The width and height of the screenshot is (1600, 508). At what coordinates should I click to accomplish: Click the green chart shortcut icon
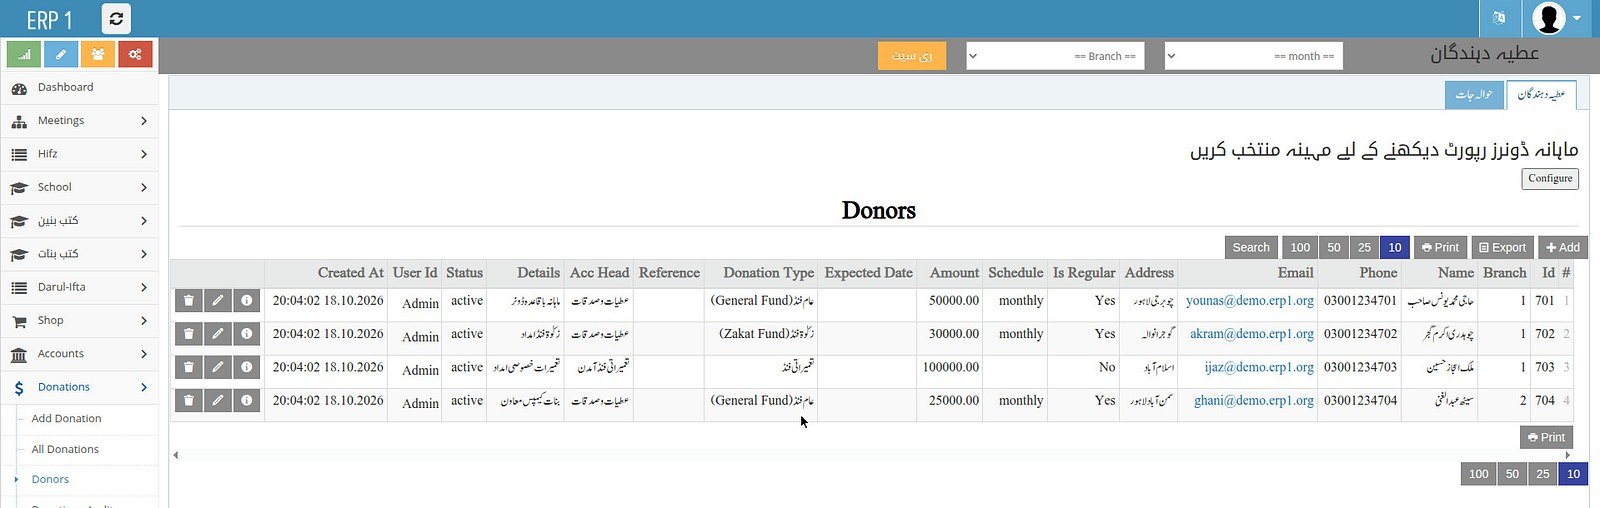(23, 54)
